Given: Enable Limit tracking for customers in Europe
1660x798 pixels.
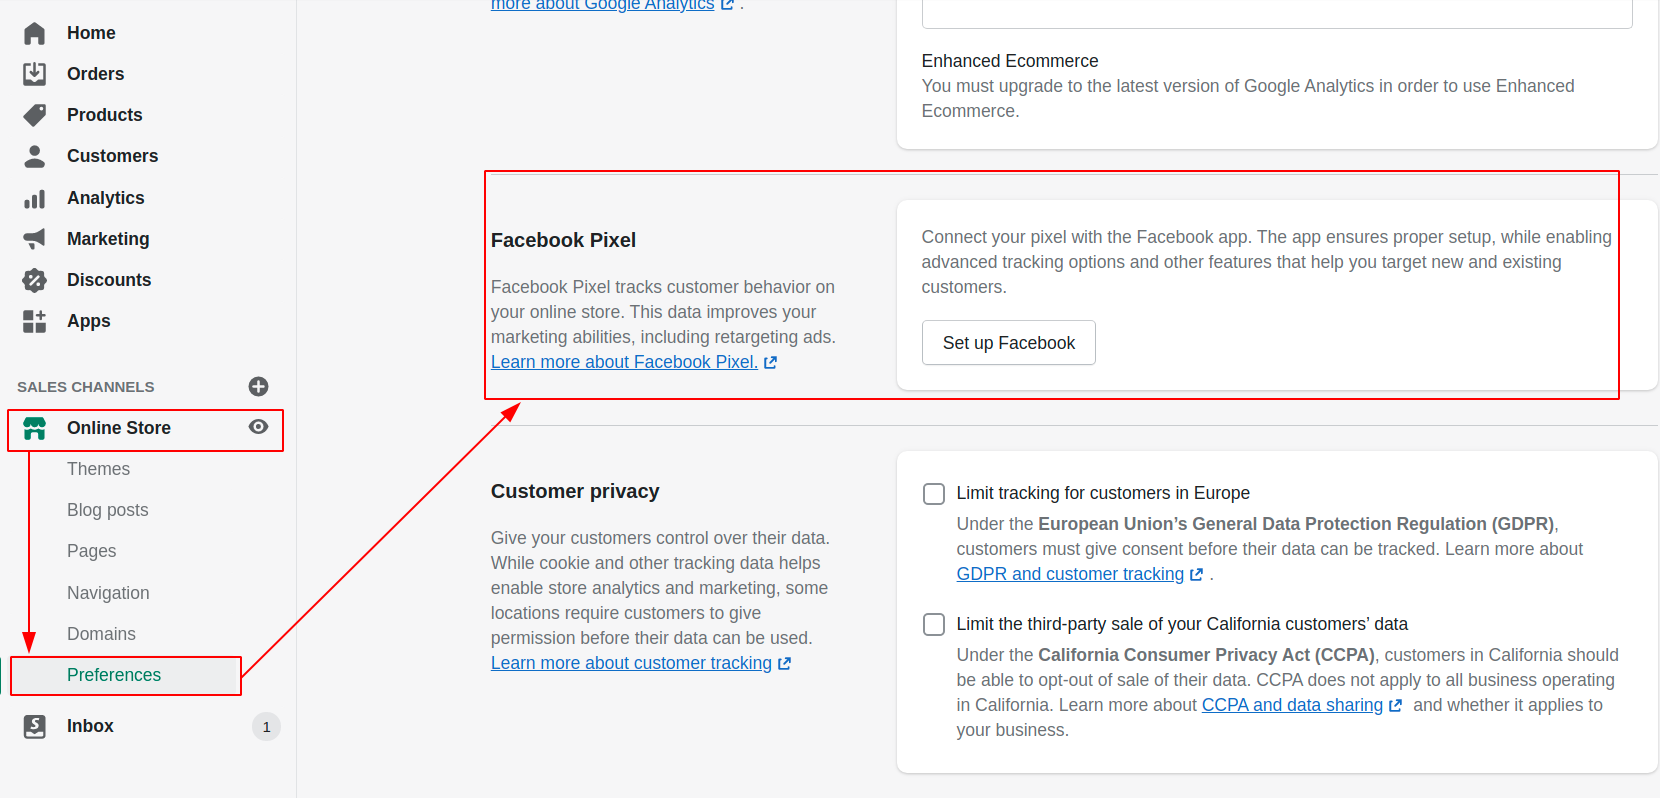Looking at the screenshot, I should click(x=934, y=494).
